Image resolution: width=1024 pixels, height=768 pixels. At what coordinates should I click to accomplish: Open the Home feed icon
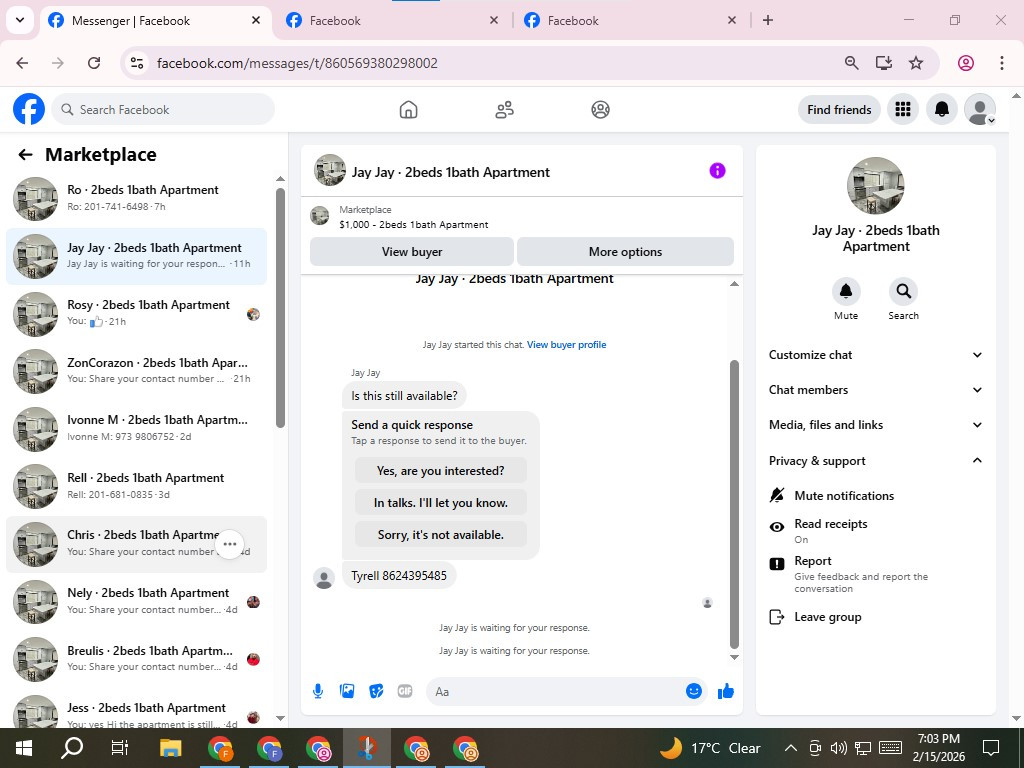(408, 110)
